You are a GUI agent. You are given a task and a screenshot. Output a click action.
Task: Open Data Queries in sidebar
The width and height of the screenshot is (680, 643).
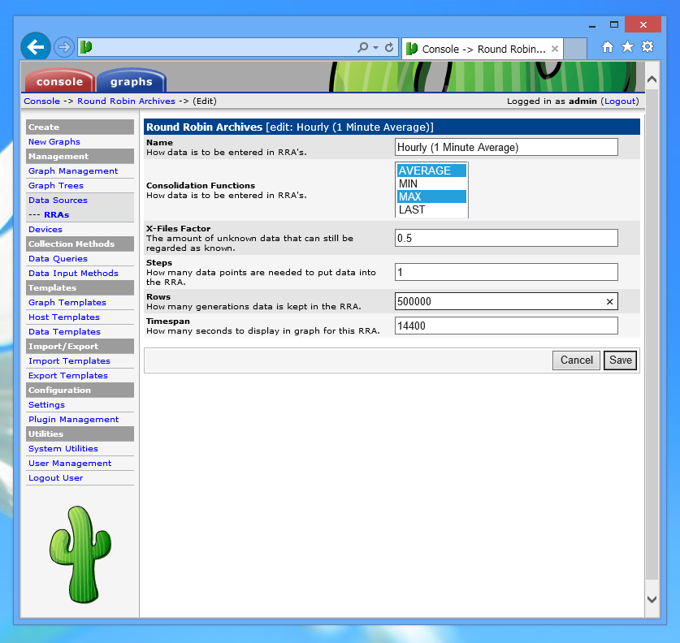click(58, 258)
